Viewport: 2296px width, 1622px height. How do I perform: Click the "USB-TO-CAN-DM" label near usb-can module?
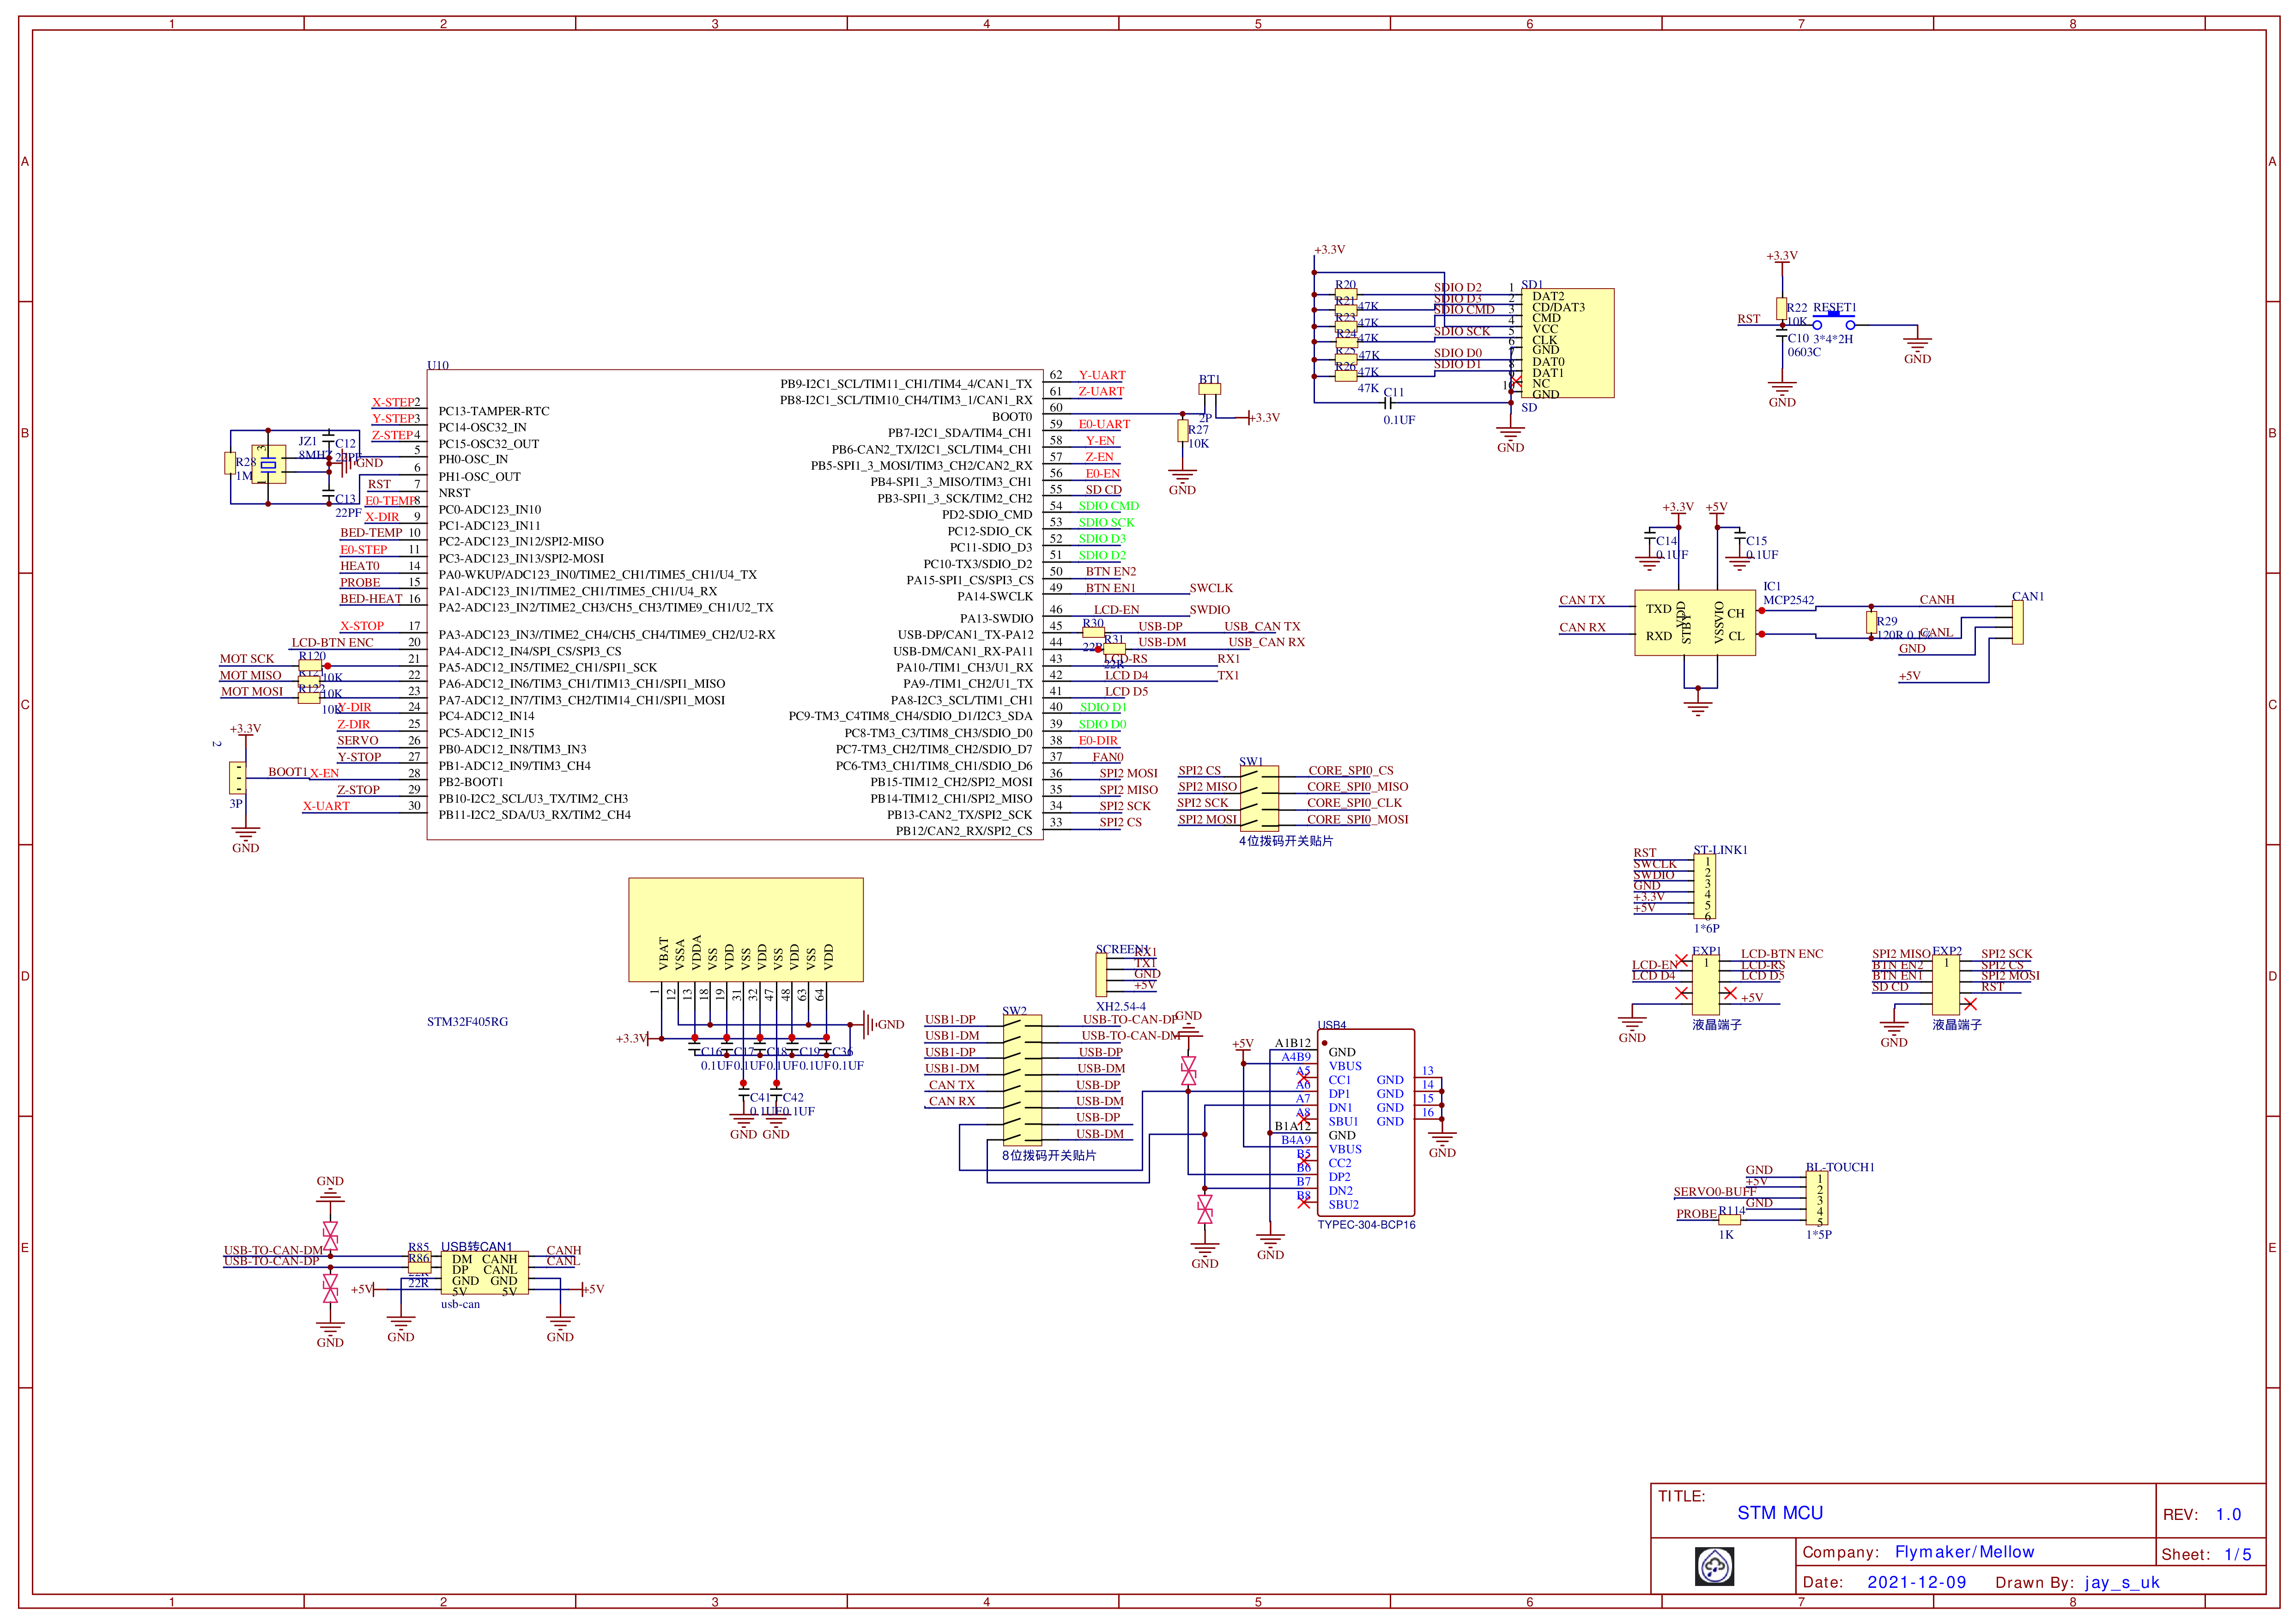[273, 1250]
